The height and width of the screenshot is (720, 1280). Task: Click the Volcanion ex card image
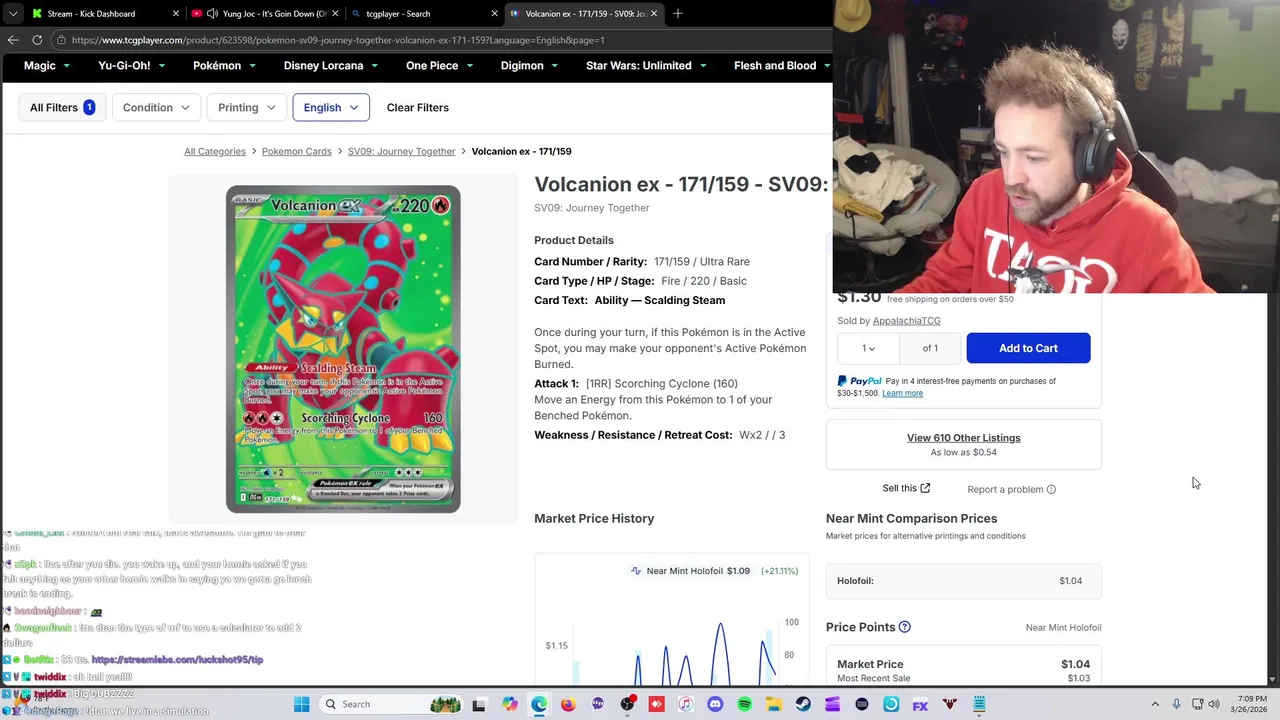[343, 349]
